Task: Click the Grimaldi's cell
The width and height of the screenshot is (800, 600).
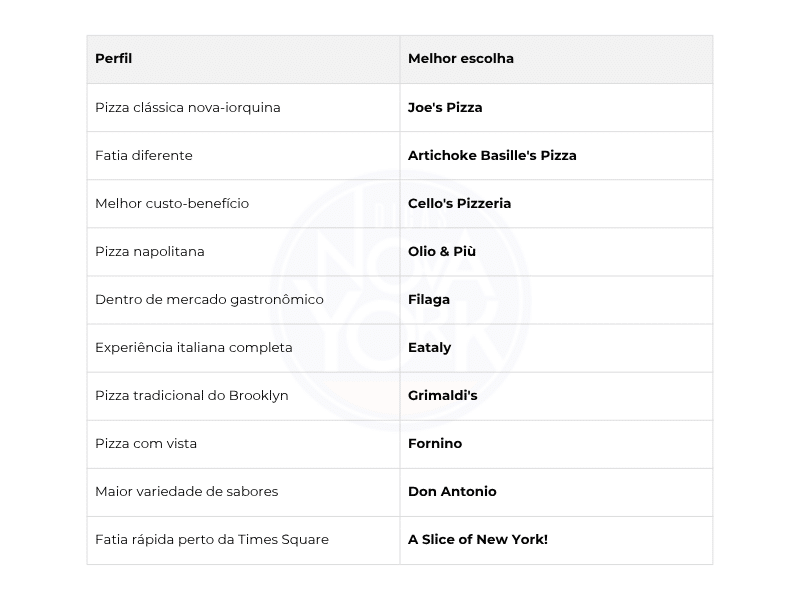Action: [442, 396]
